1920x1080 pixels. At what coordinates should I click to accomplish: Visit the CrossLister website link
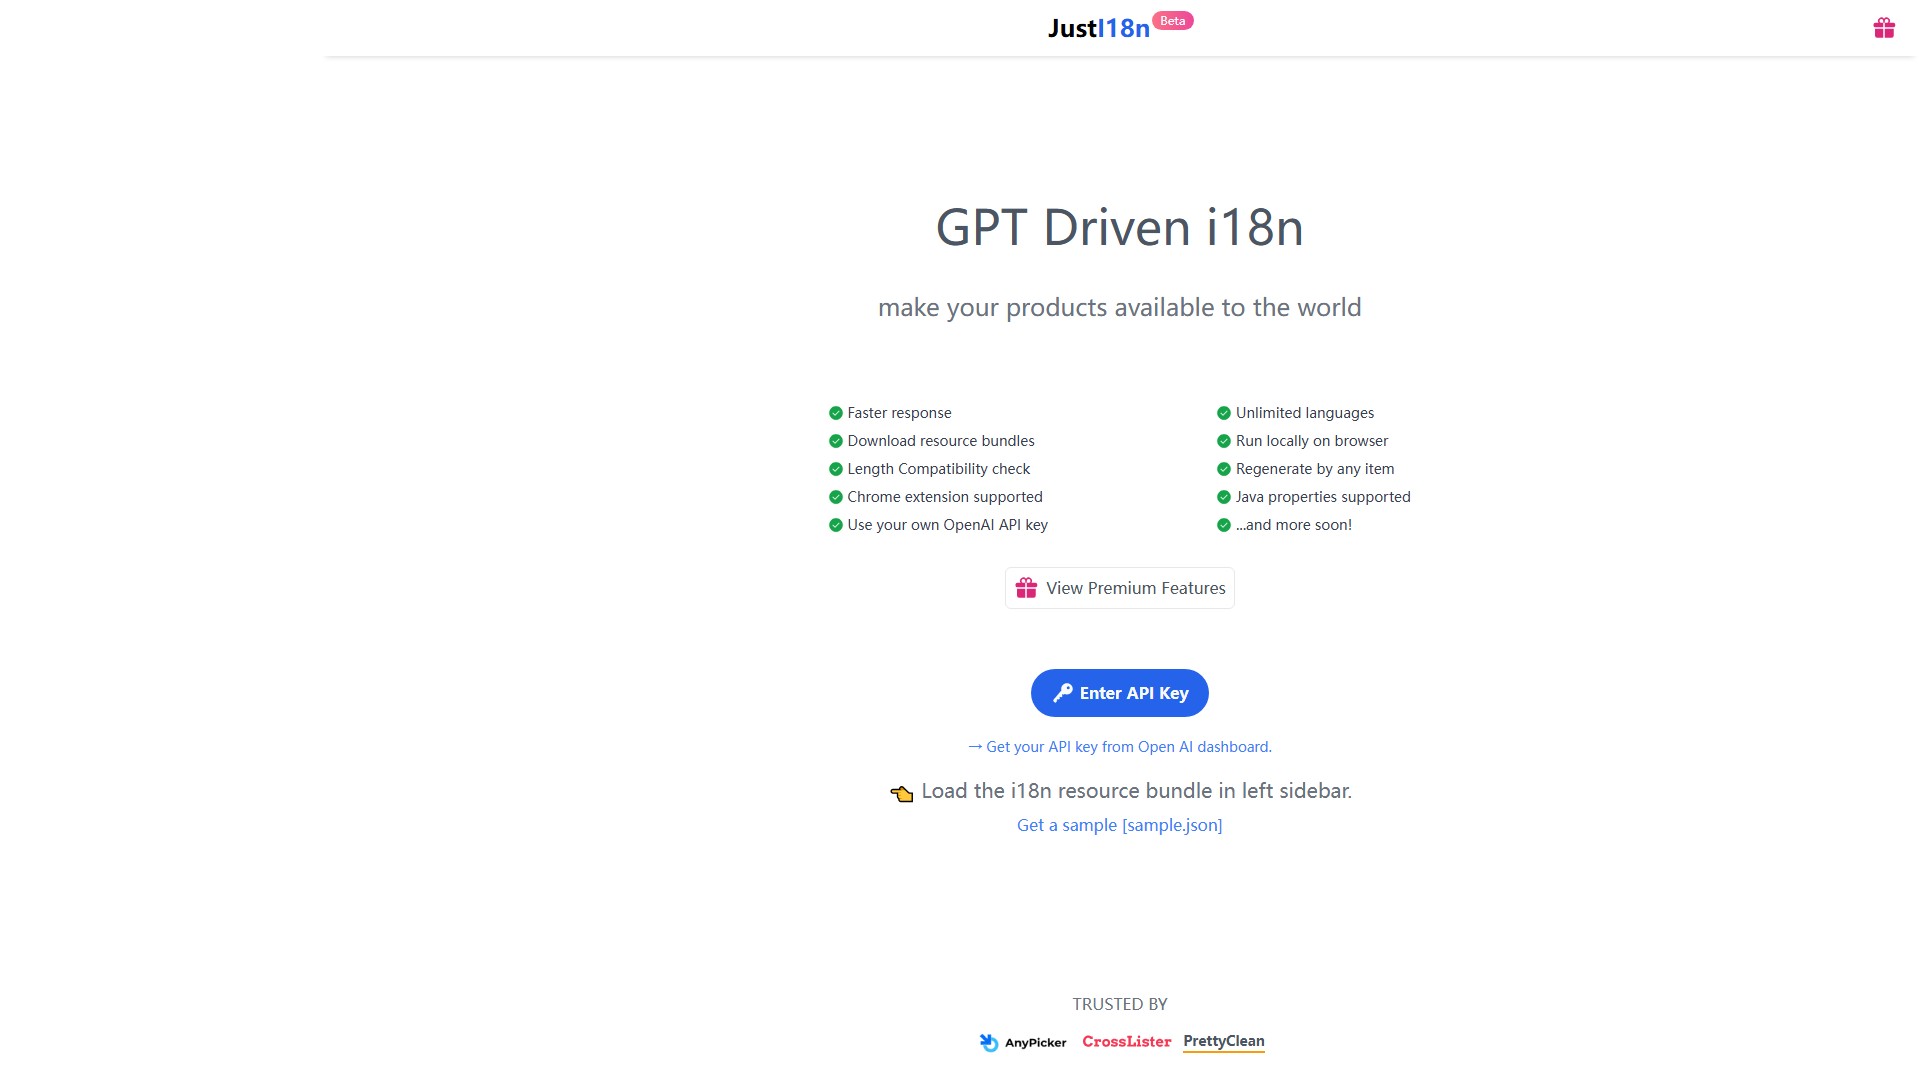click(1127, 1041)
